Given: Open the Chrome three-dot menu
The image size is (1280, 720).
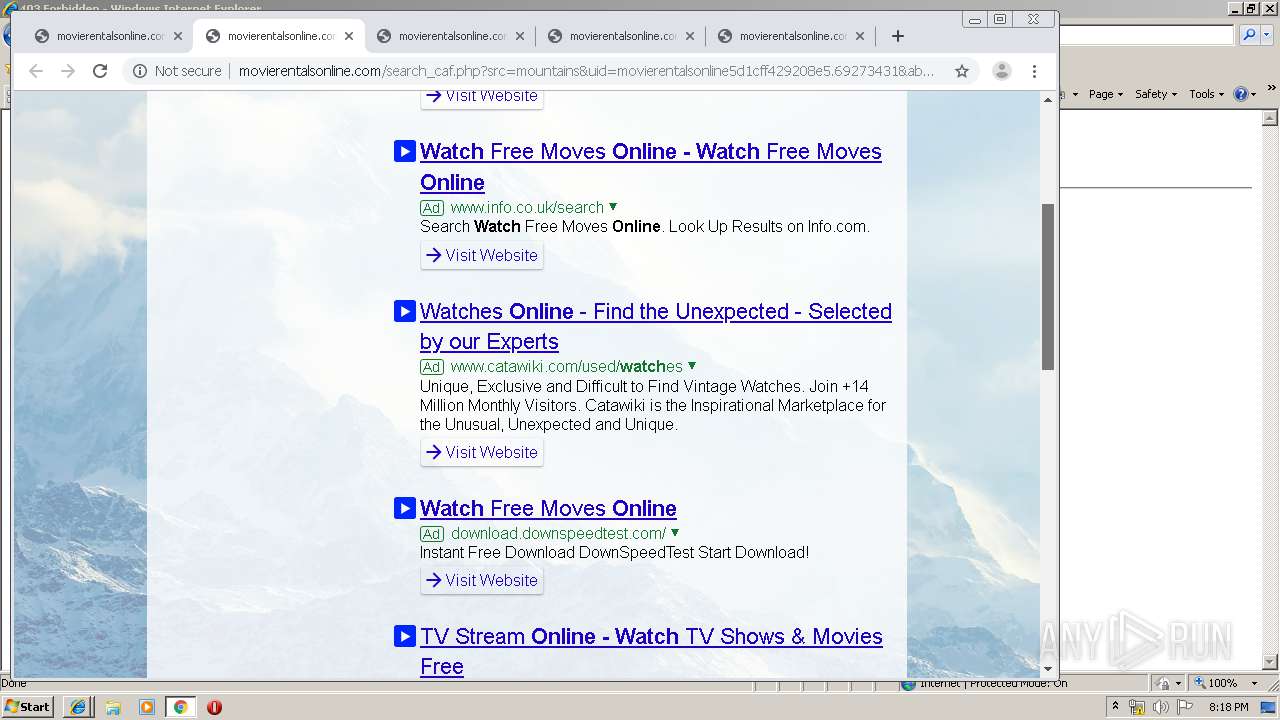Looking at the screenshot, I should tap(1035, 71).
